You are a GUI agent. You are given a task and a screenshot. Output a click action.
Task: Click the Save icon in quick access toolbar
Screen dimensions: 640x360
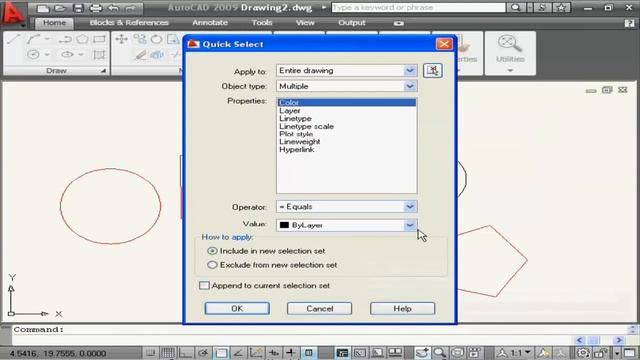click(x=78, y=8)
